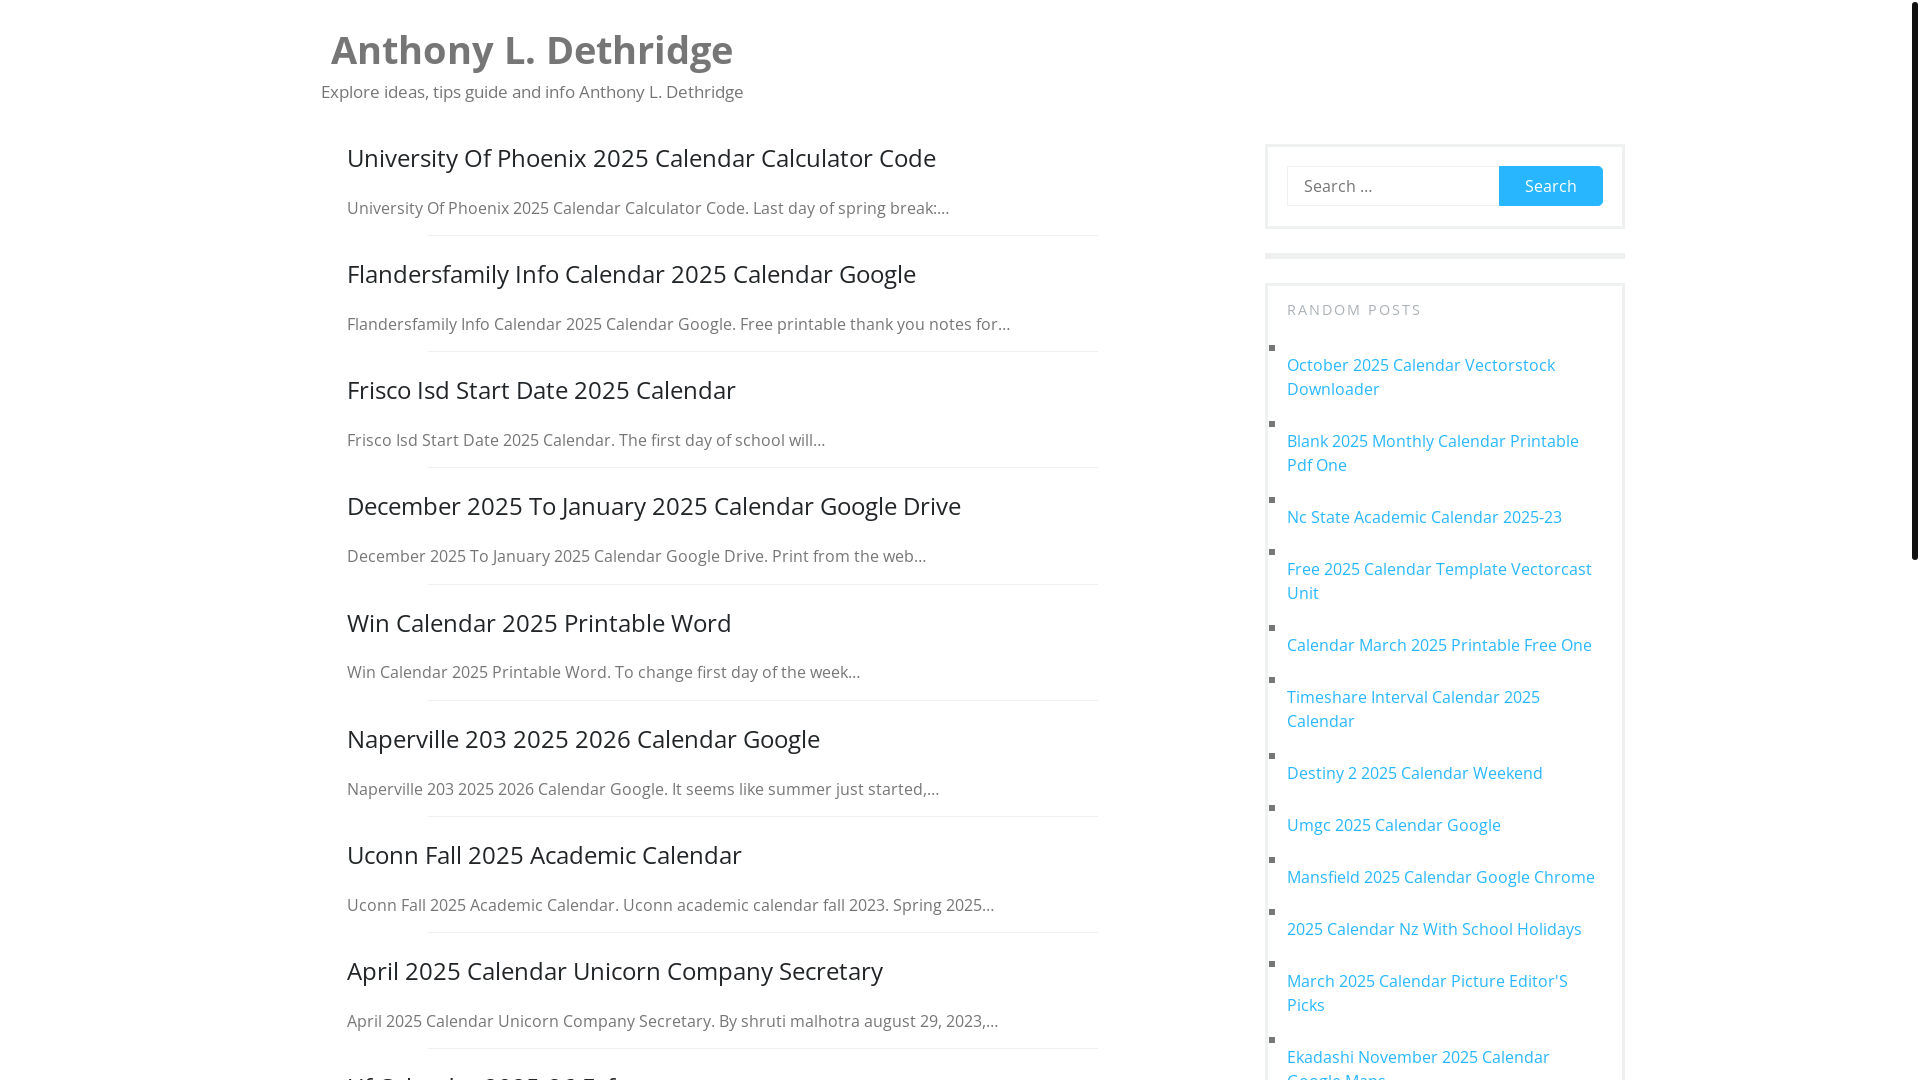
Task: Click the page vertical scrollbar thumb
Action: 1914,280
